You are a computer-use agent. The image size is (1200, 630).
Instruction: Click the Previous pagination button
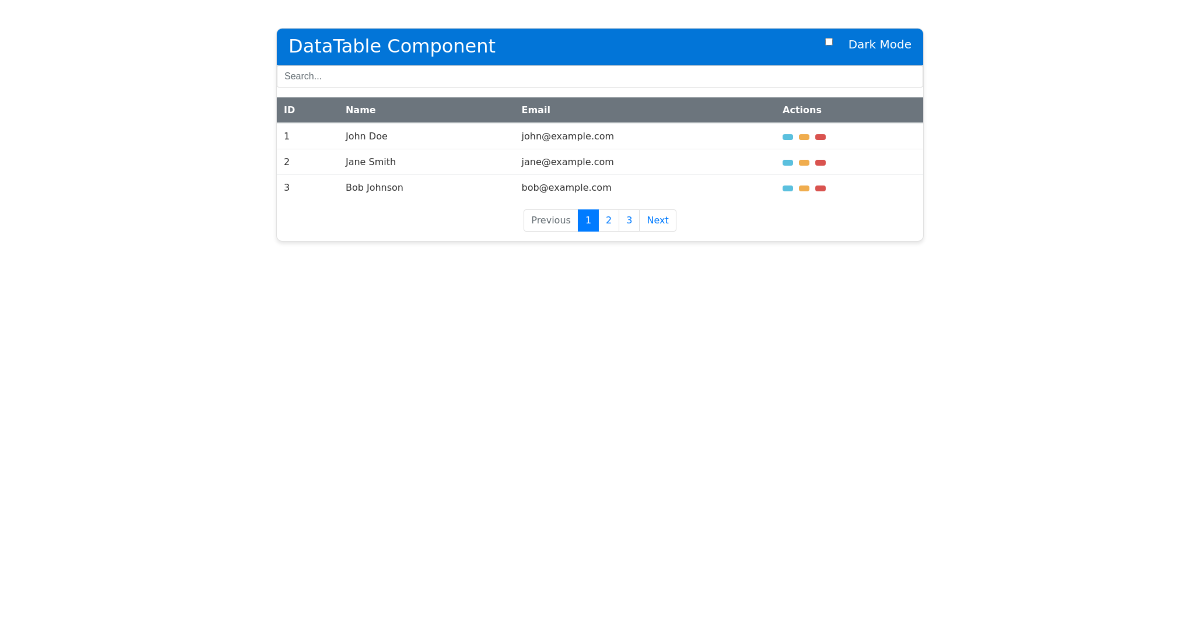pos(550,220)
